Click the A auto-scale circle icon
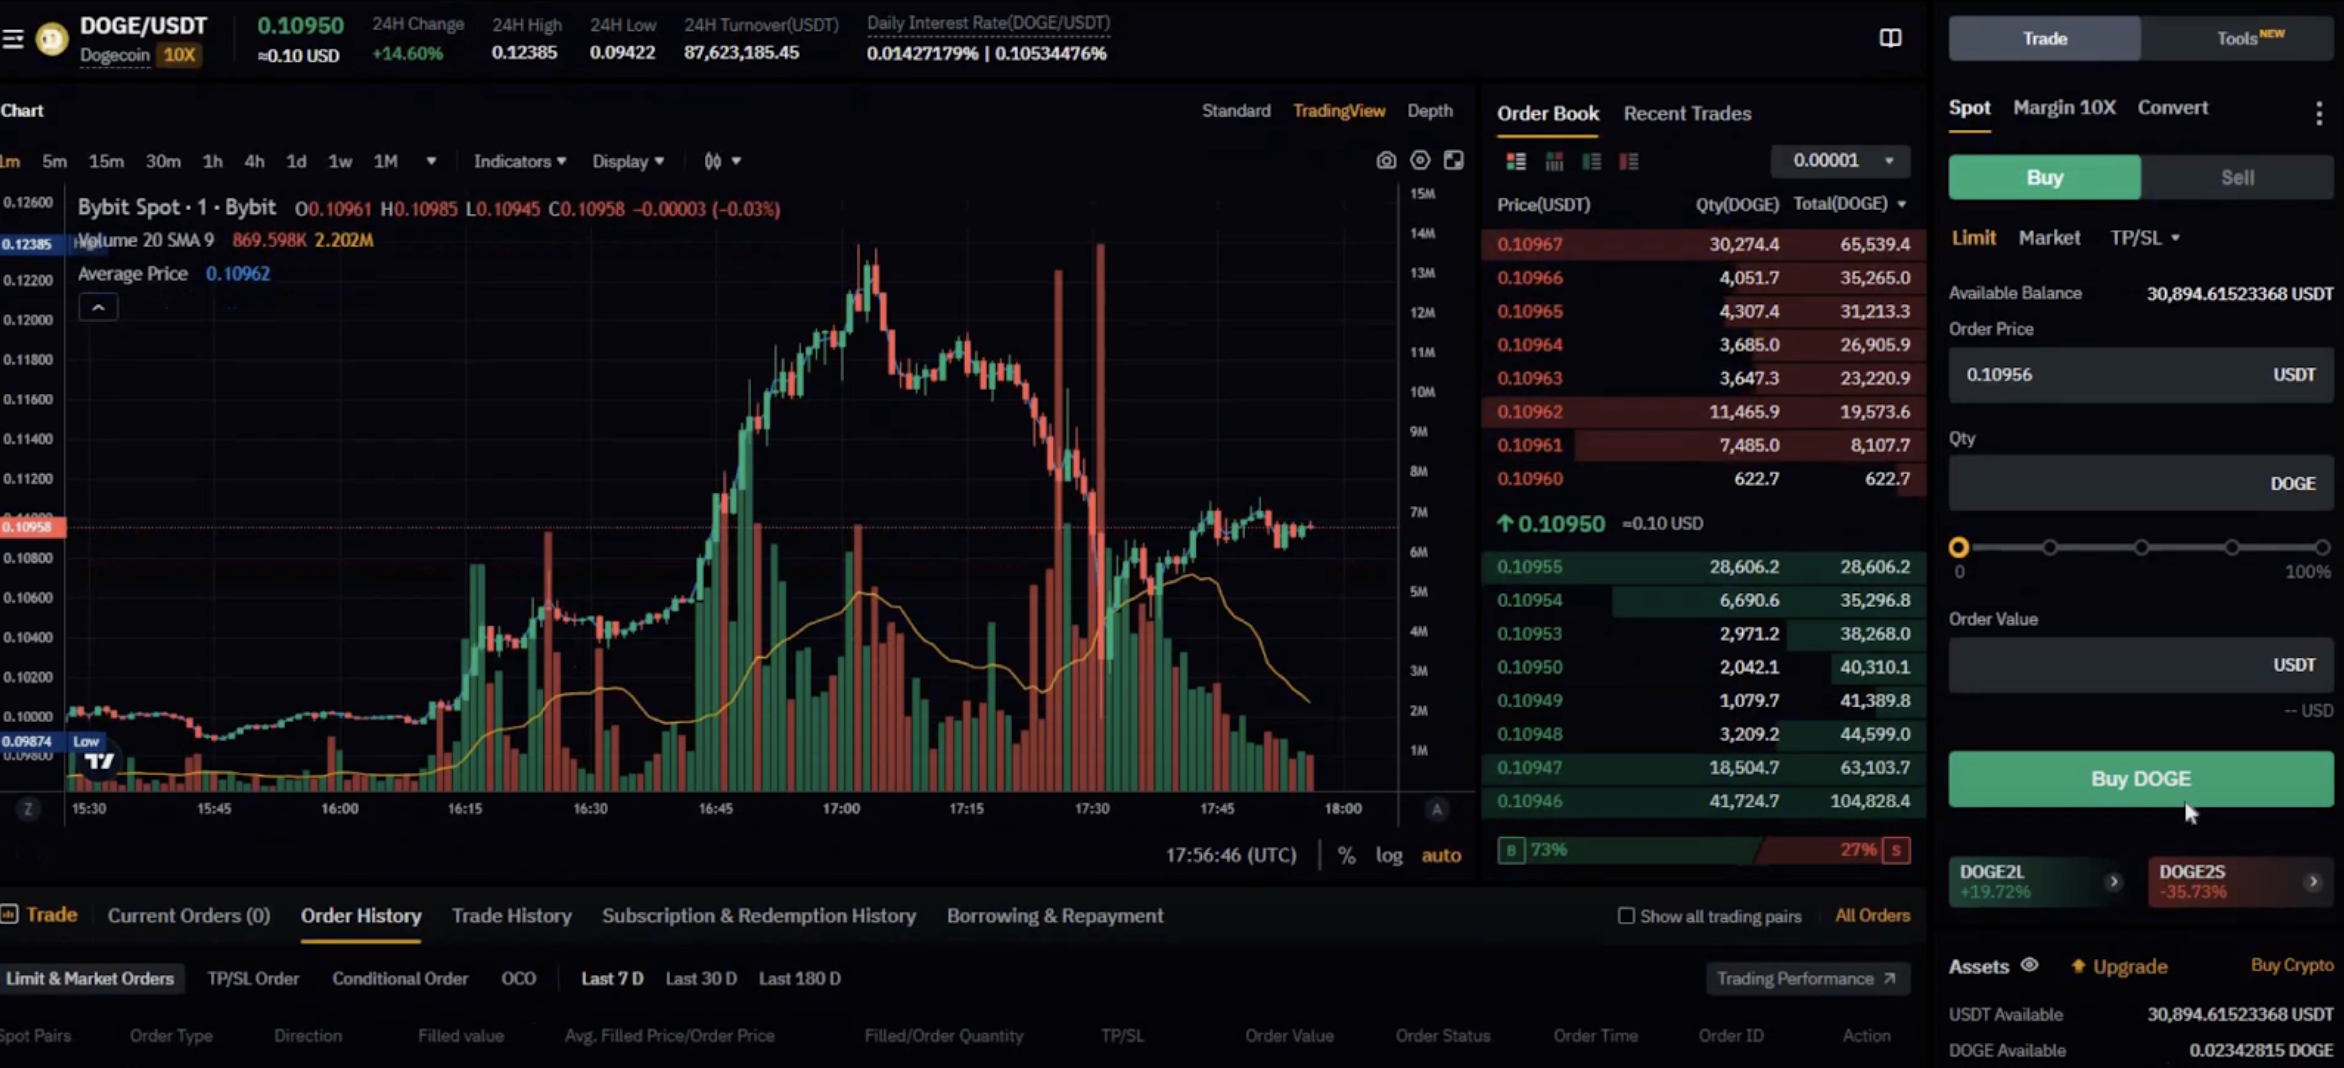 tap(1437, 809)
